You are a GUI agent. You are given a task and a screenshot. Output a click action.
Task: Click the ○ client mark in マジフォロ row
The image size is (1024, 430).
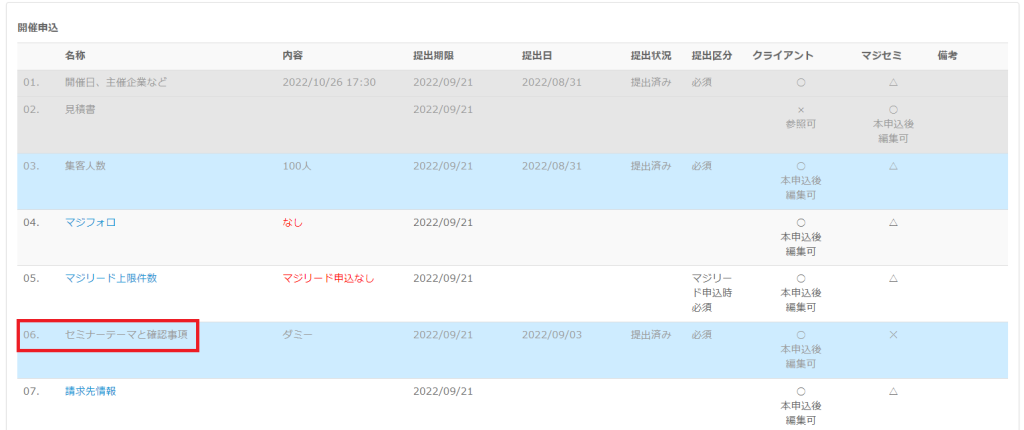click(801, 222)
